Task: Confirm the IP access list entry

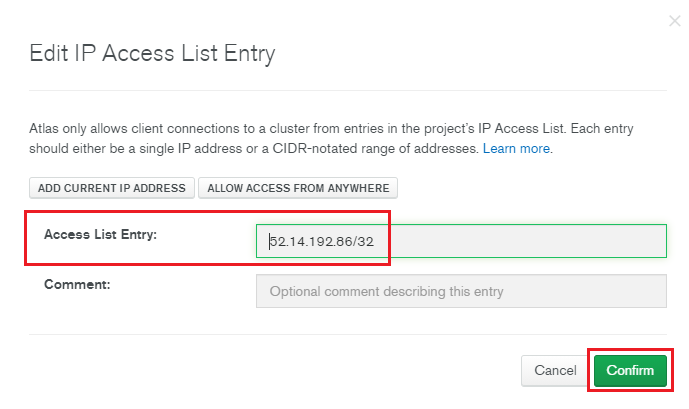Action: point(630,370)
